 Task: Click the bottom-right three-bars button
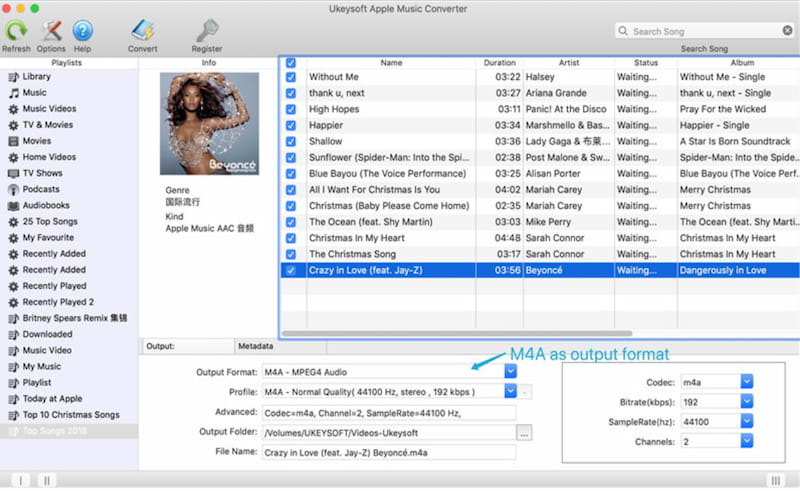point(776,480)
